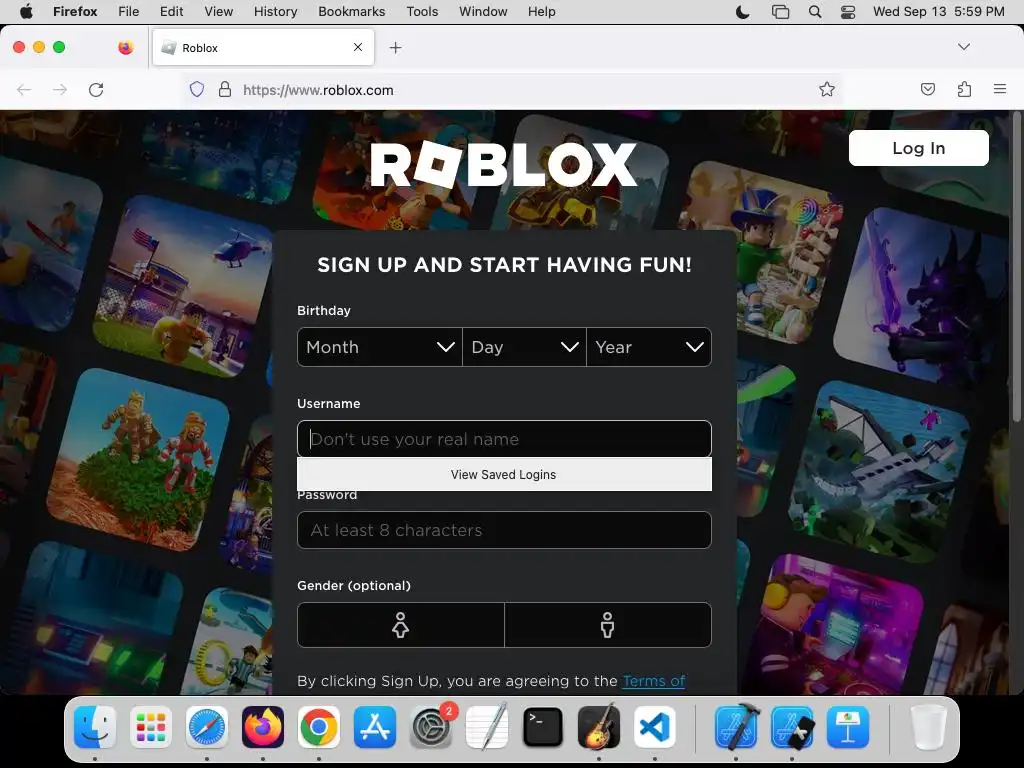Open the Apple menu

[26, 12]
